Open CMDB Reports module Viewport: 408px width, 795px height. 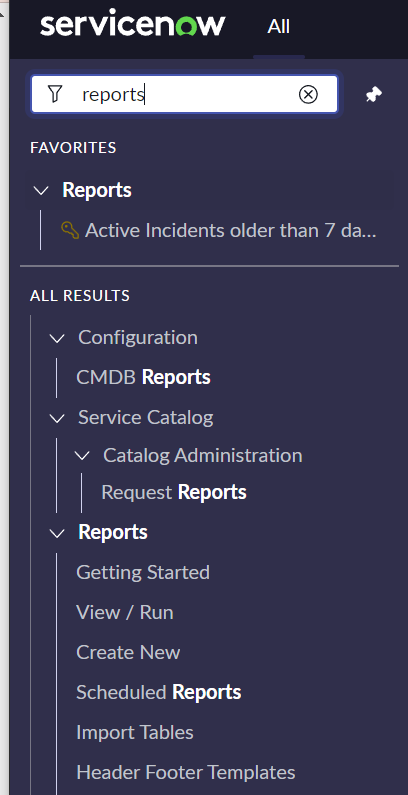click(143, 377)
